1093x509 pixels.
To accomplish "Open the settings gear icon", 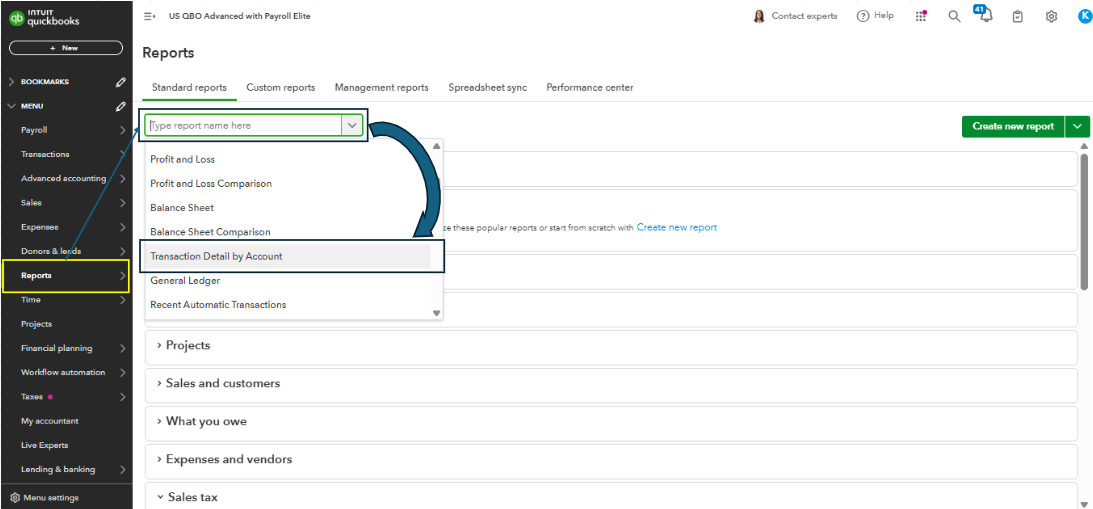I will (1051, 16).
